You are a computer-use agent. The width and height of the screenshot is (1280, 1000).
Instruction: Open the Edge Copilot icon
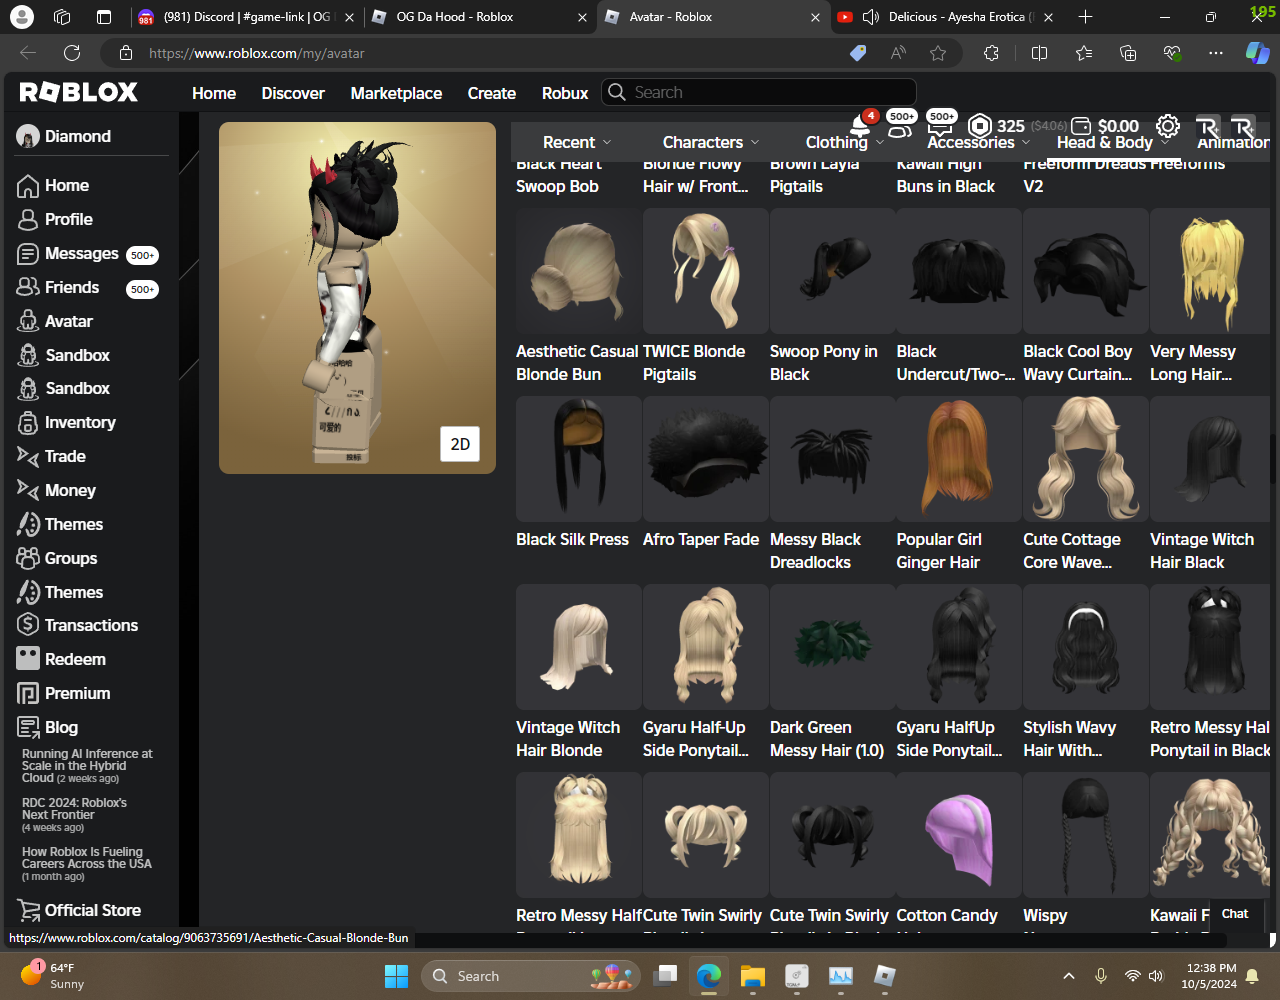pyautogui.click(x=1257, y=53)
